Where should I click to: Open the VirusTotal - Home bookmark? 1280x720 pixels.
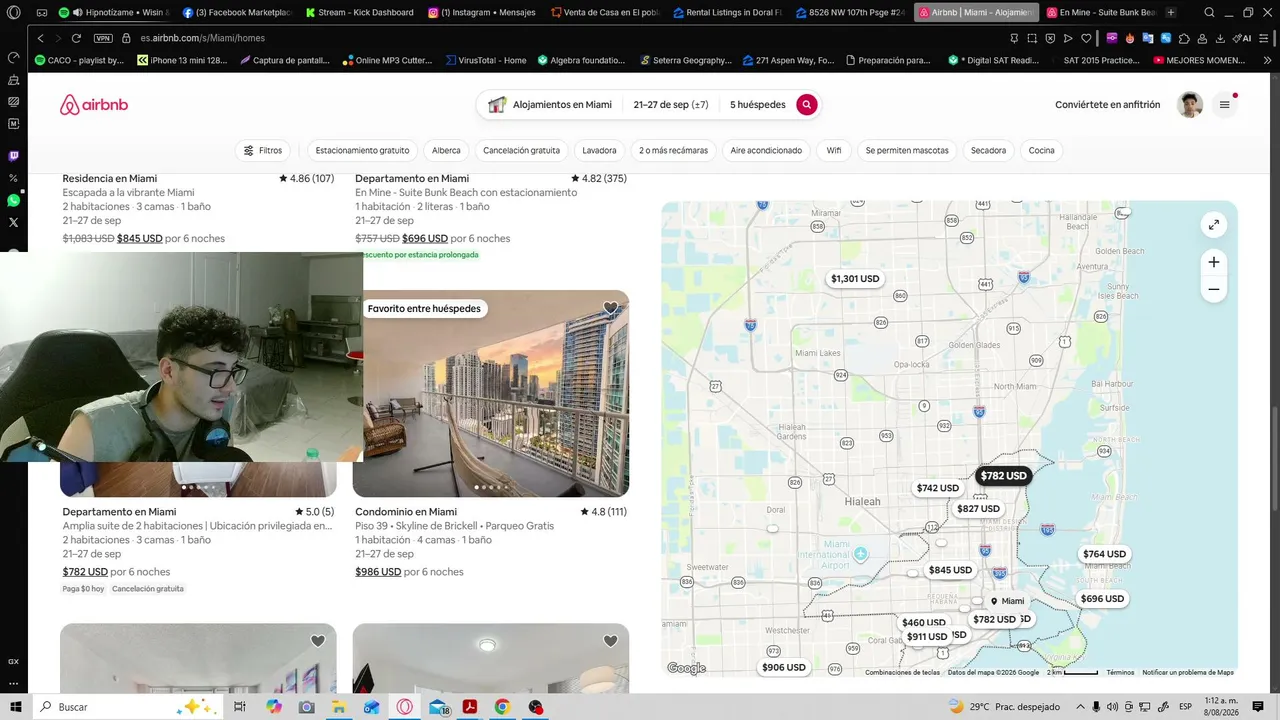point(486,60)
